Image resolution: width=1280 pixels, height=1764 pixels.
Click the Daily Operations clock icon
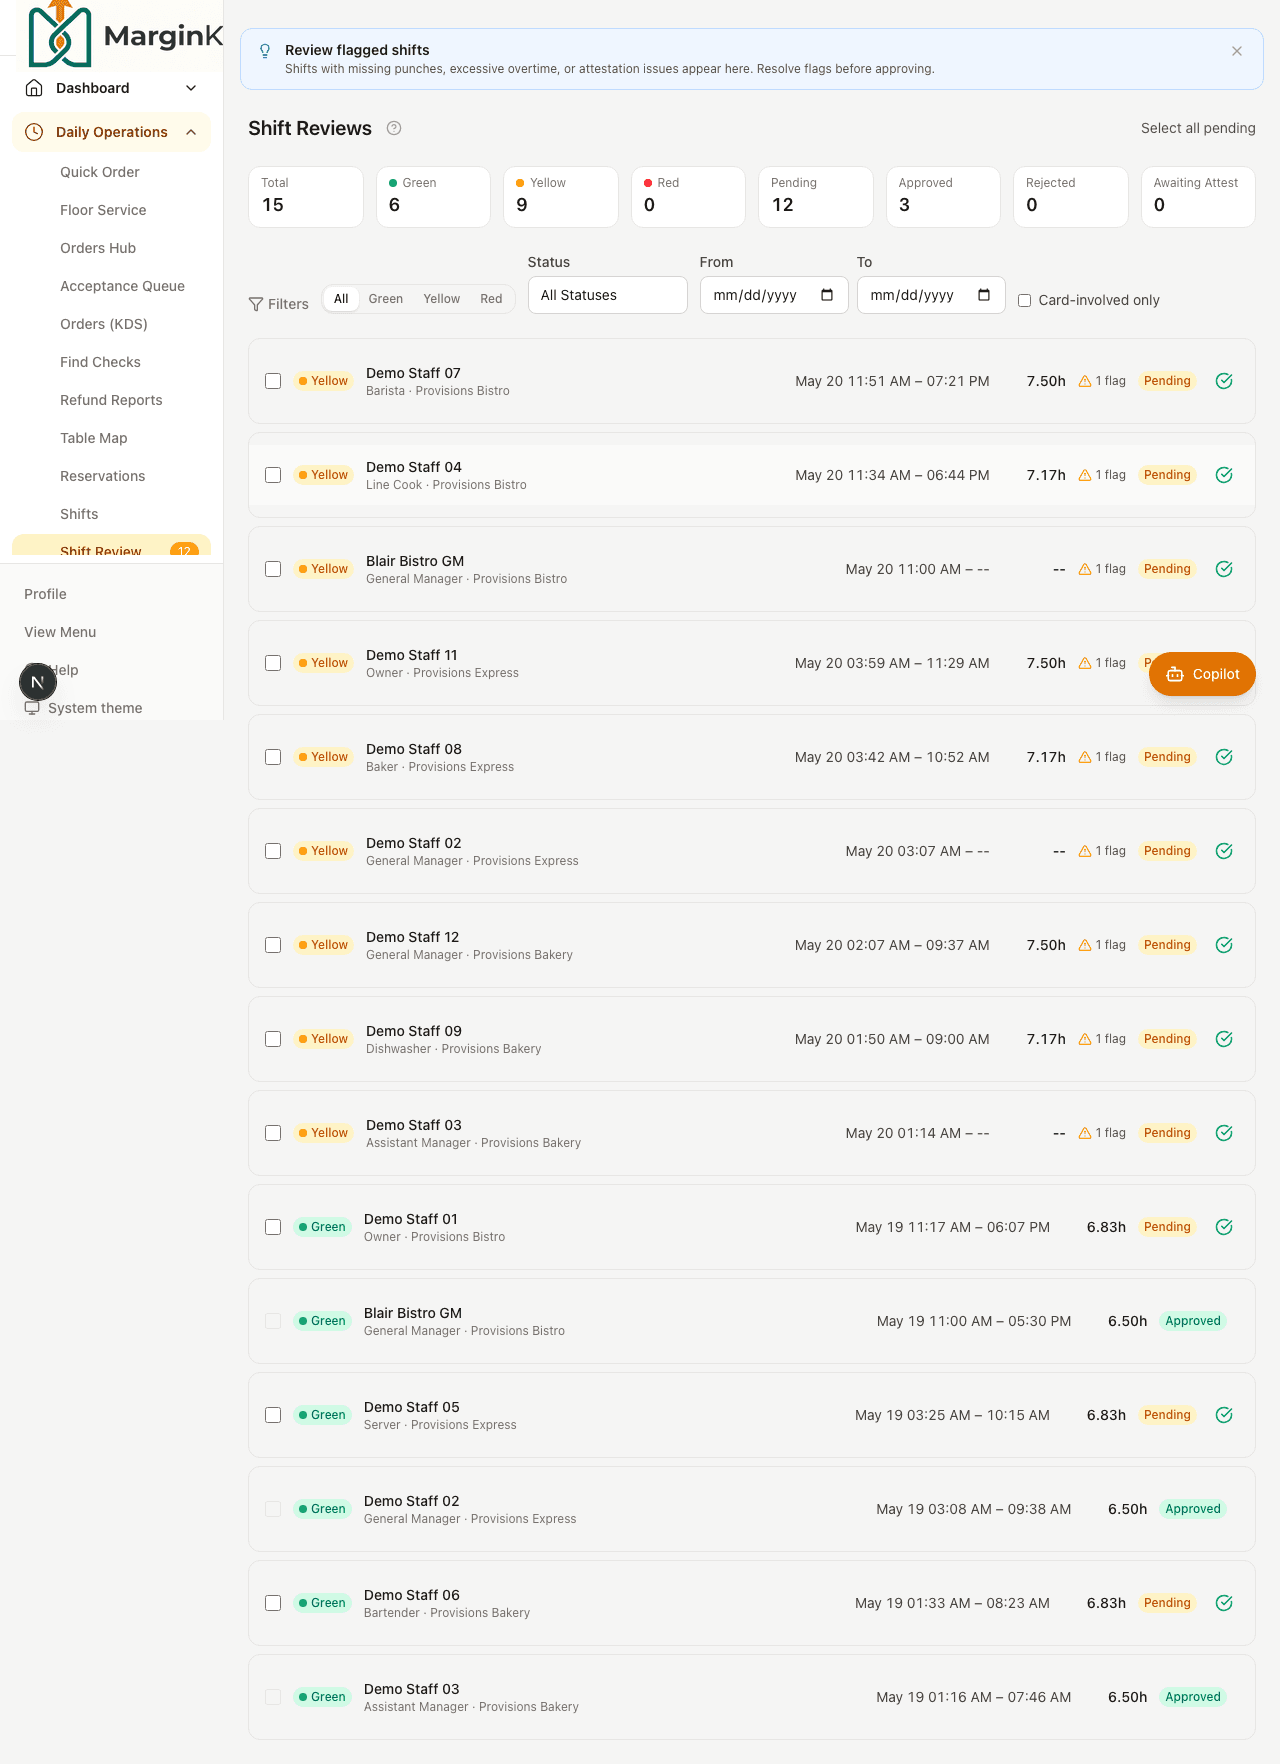point(34,132)
